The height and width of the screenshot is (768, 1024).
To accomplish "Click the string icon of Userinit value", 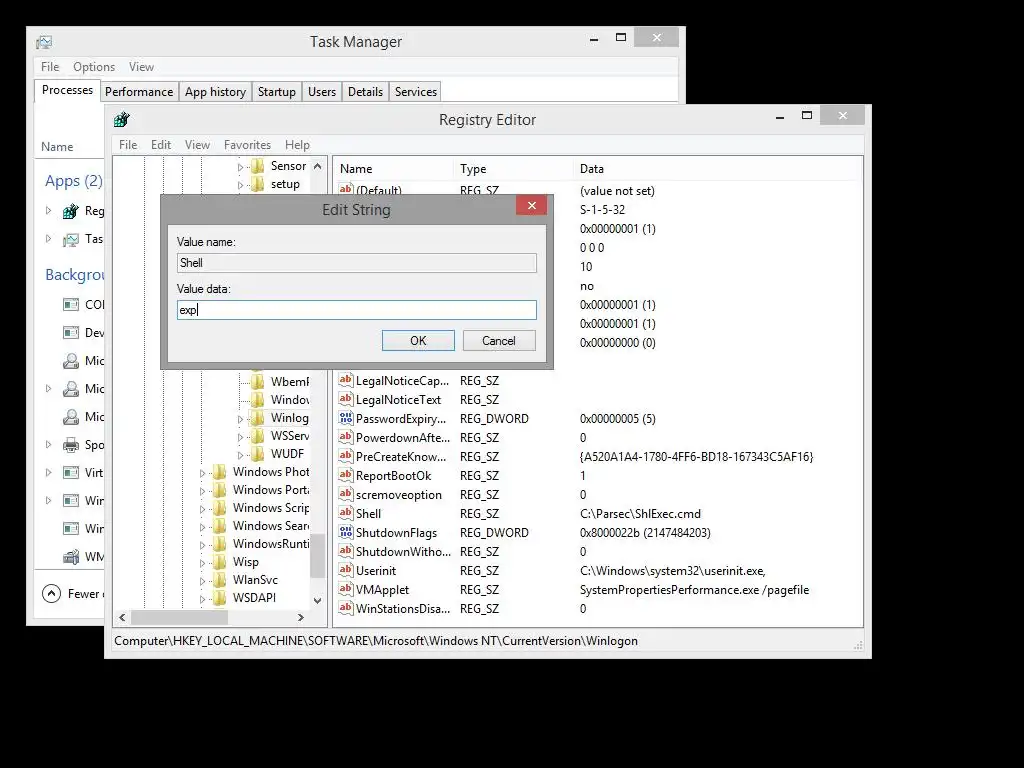I will (x=345, y=570).
